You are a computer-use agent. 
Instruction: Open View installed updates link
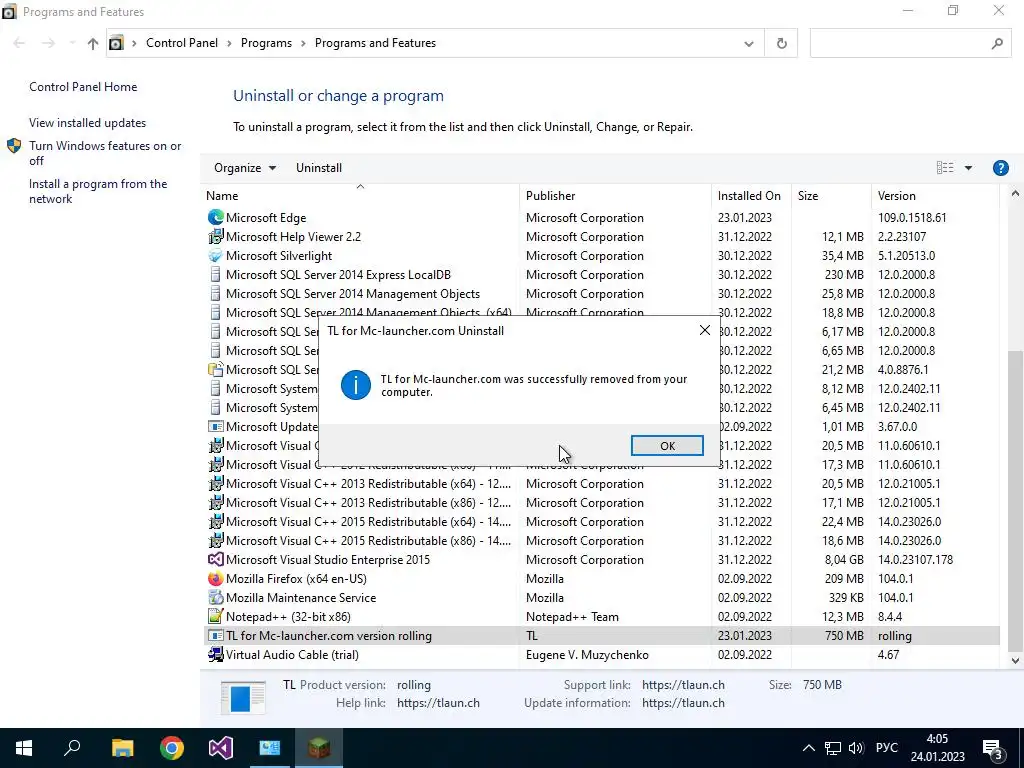pos(88,123)
